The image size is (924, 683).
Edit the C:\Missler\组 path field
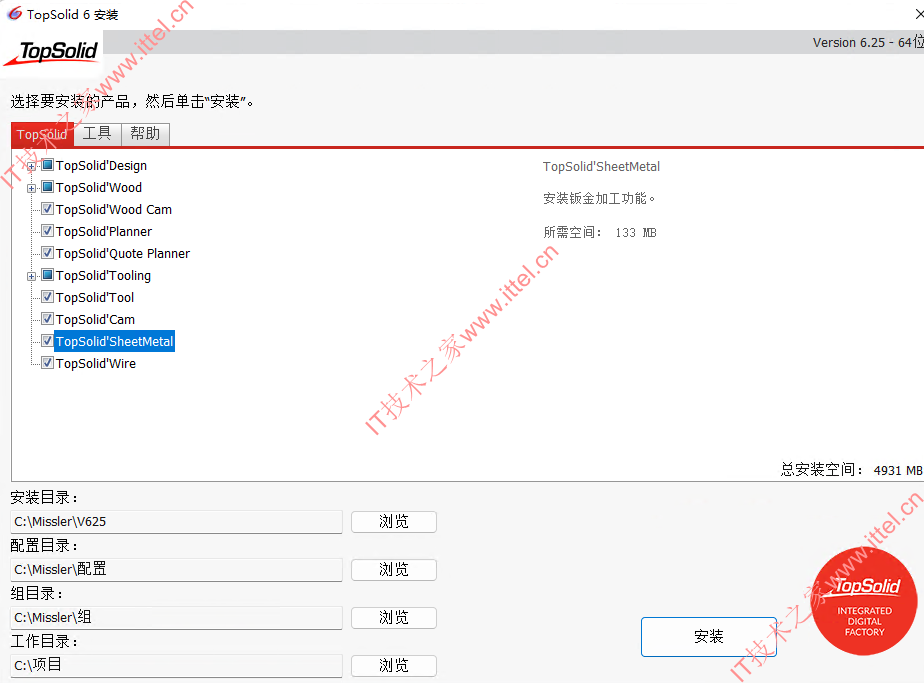click(176, 618)
